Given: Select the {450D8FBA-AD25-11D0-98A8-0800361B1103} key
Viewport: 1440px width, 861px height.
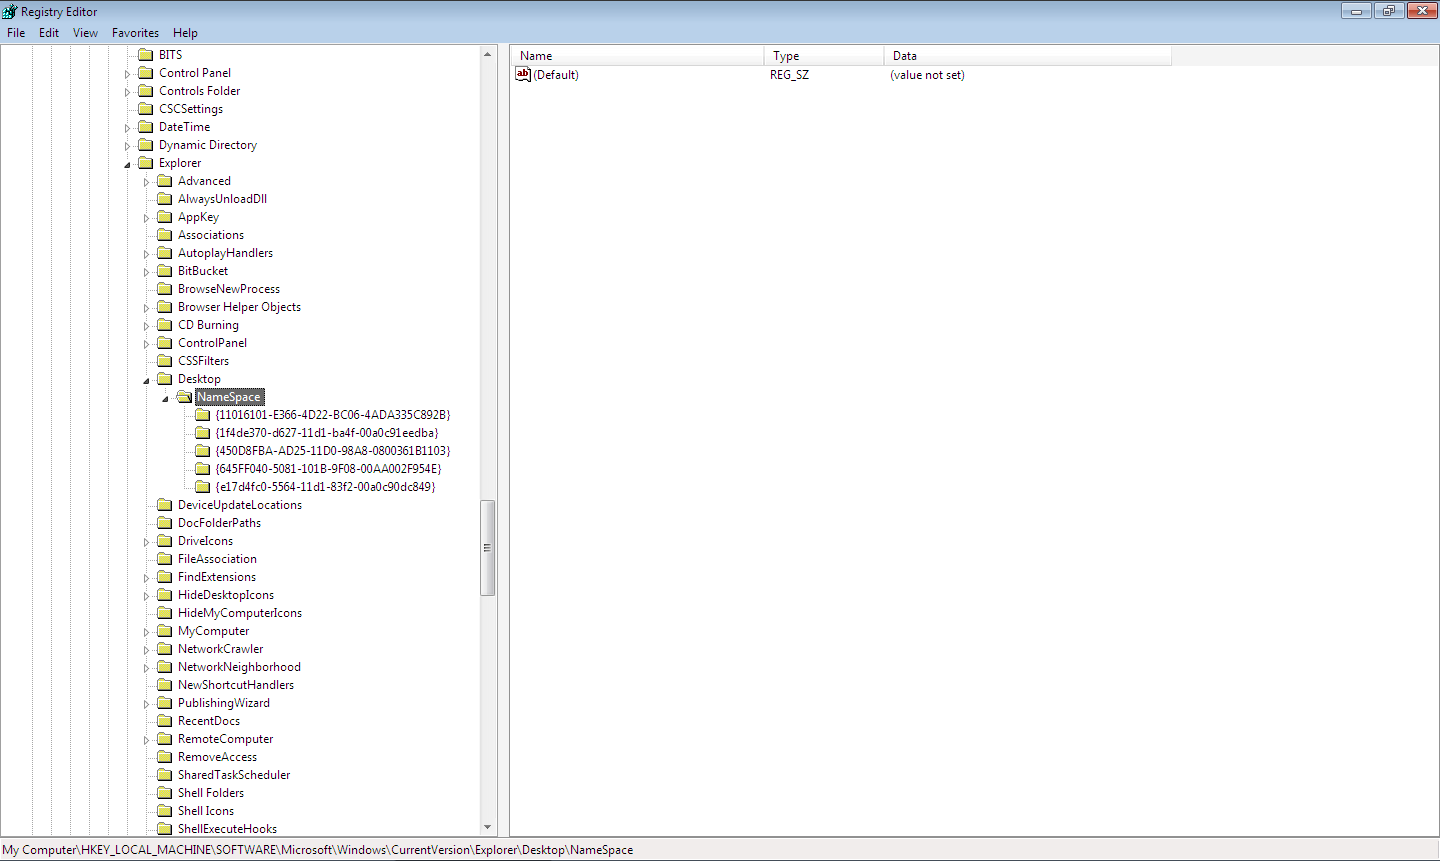Looking at the screenshot, I should coord(333,451).
